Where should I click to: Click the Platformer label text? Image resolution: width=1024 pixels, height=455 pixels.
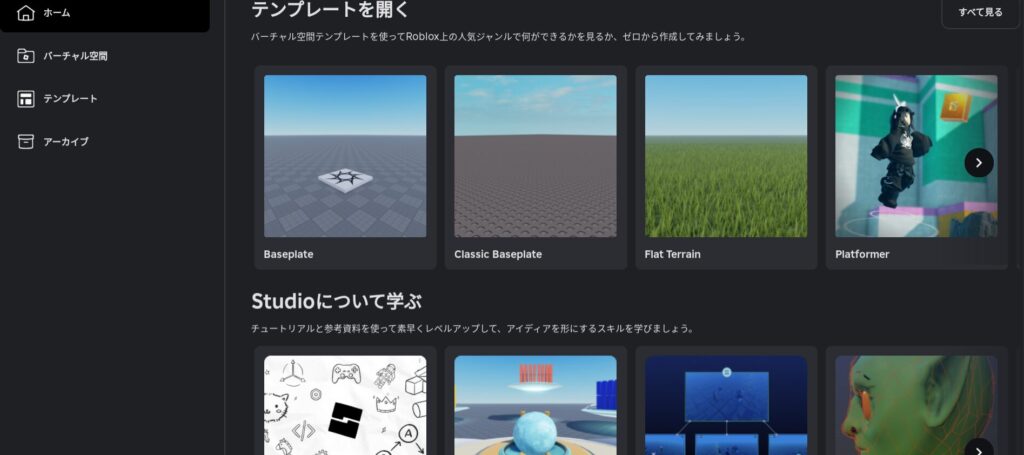pyautogui.click(x=862, y=255)
